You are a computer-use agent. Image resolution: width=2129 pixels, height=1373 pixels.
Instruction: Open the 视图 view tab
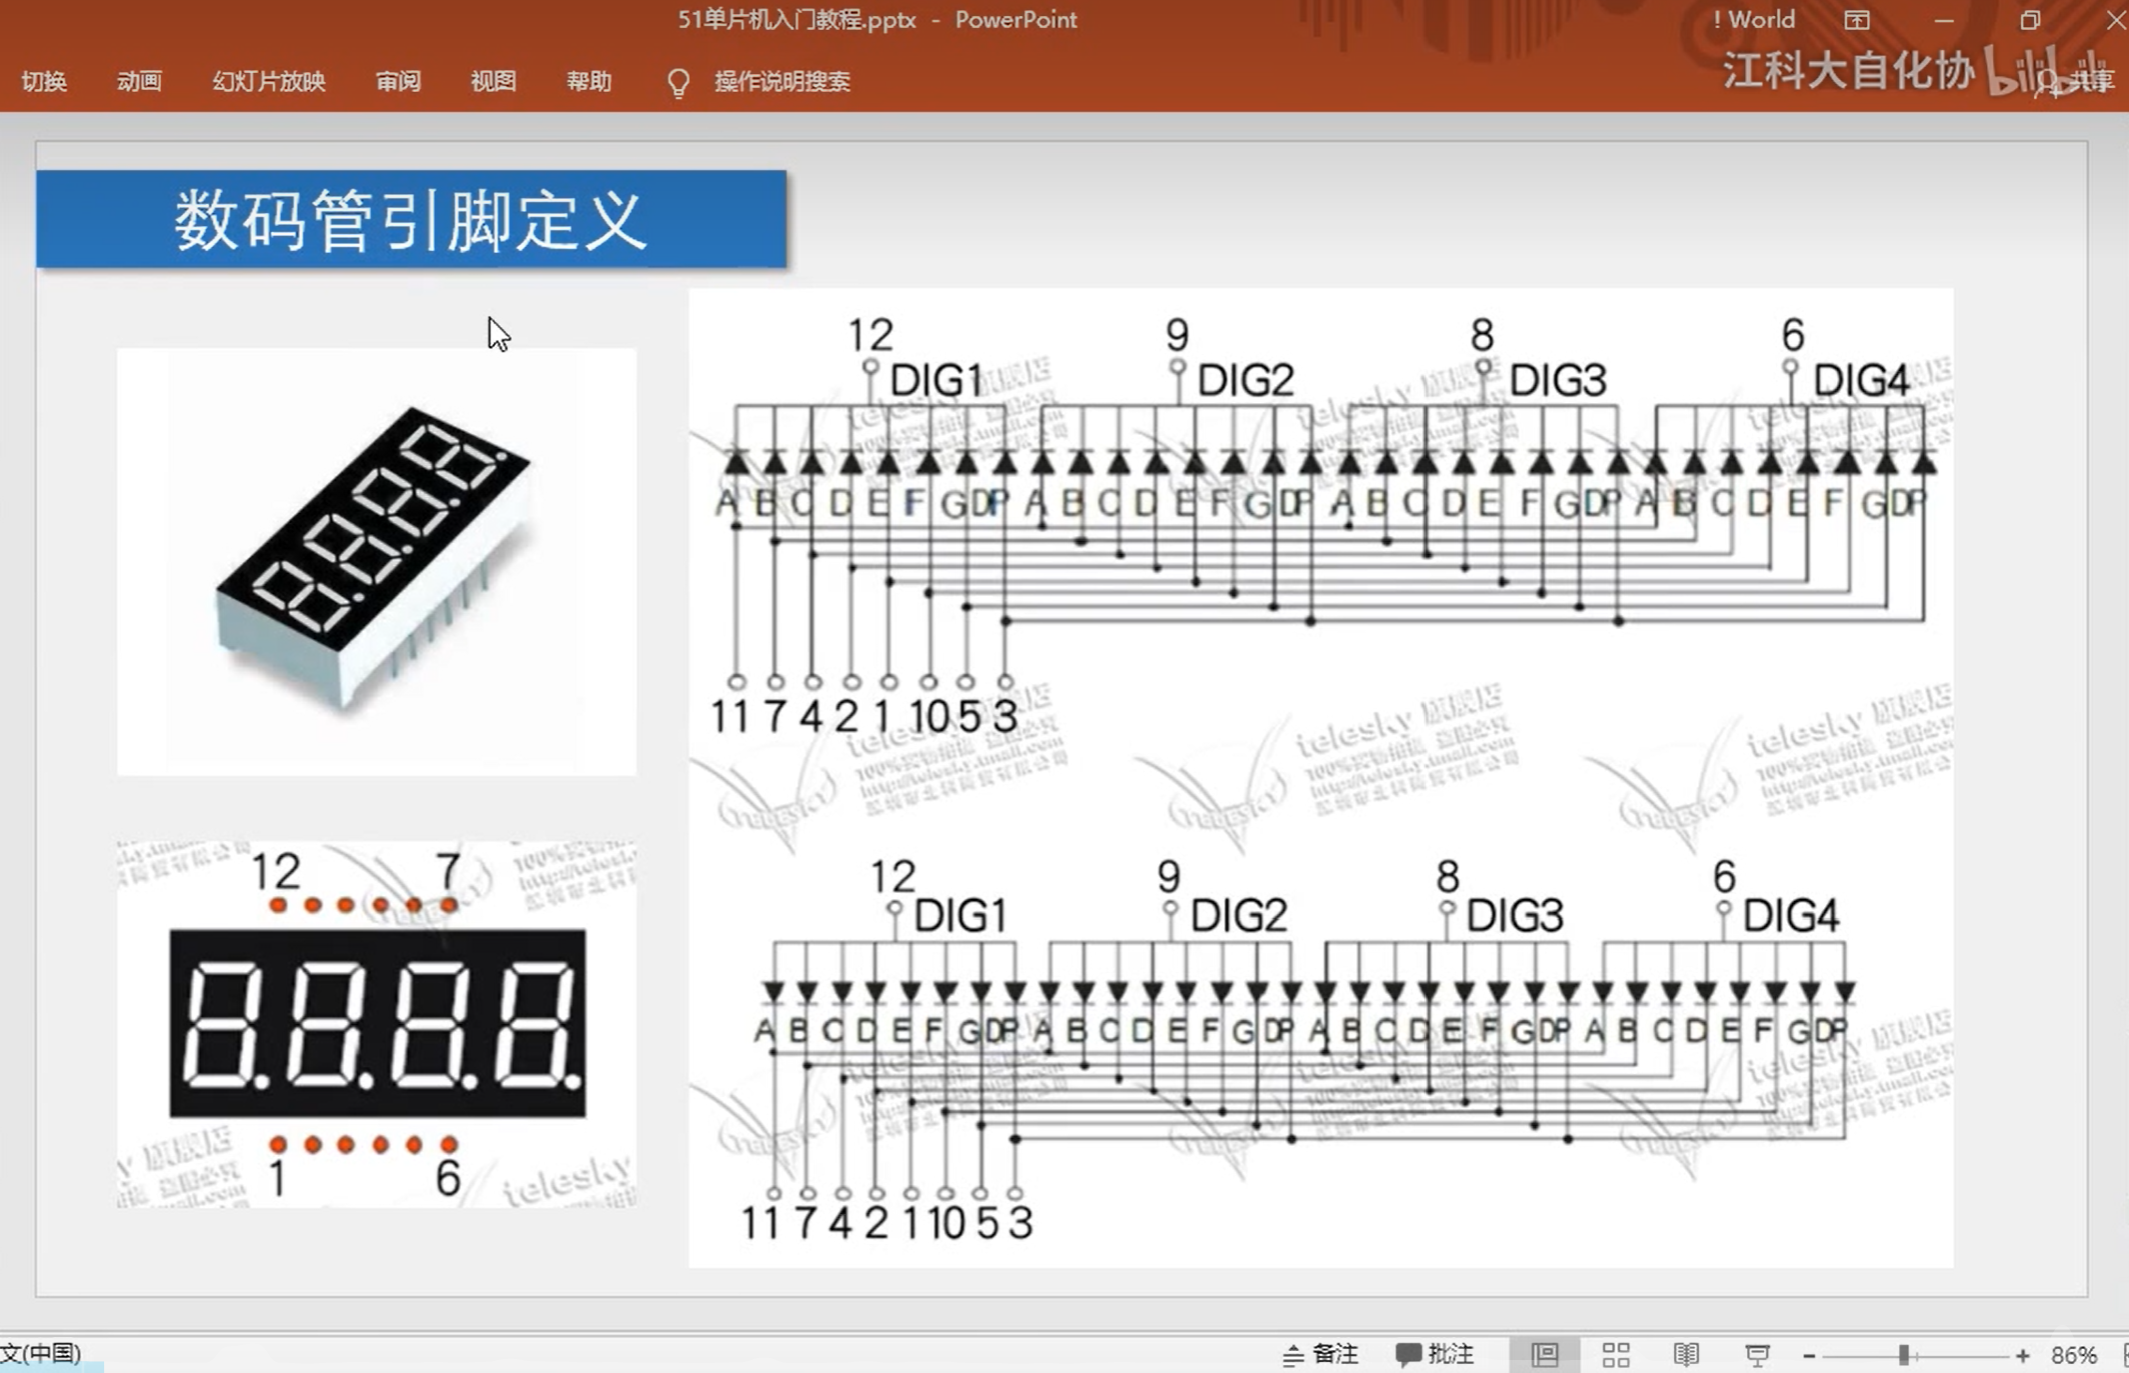pos(493,81)
